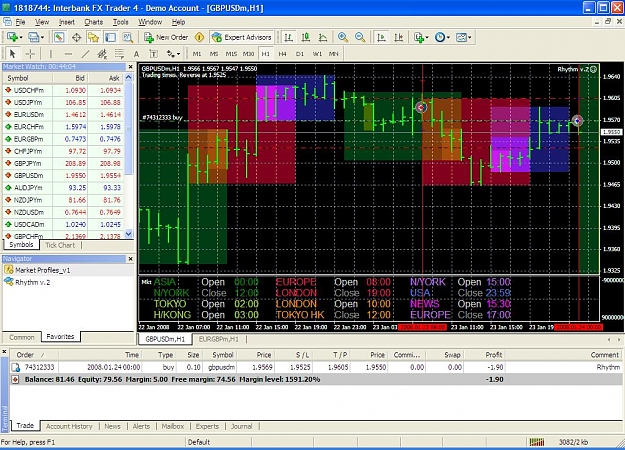625x450 pixels.
Task: Click the New Order button
Action: click(x=166, y=37)
